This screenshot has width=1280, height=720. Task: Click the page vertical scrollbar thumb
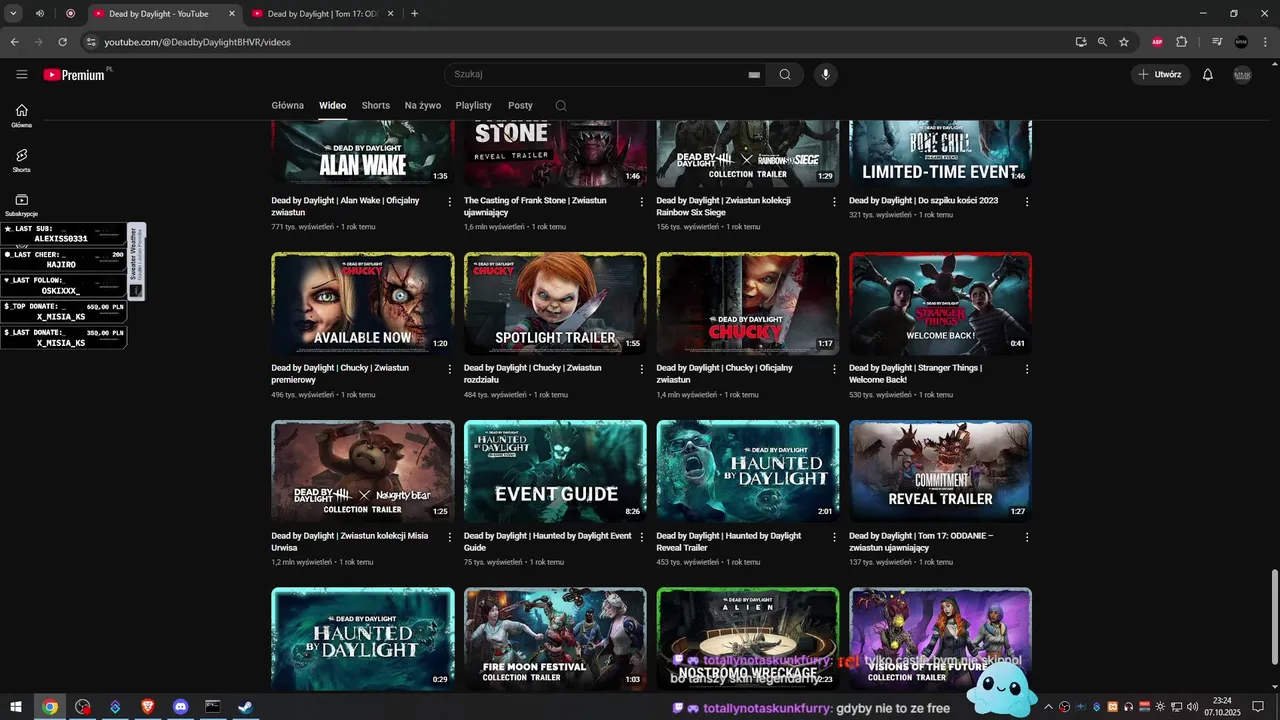coord(1274,616)
